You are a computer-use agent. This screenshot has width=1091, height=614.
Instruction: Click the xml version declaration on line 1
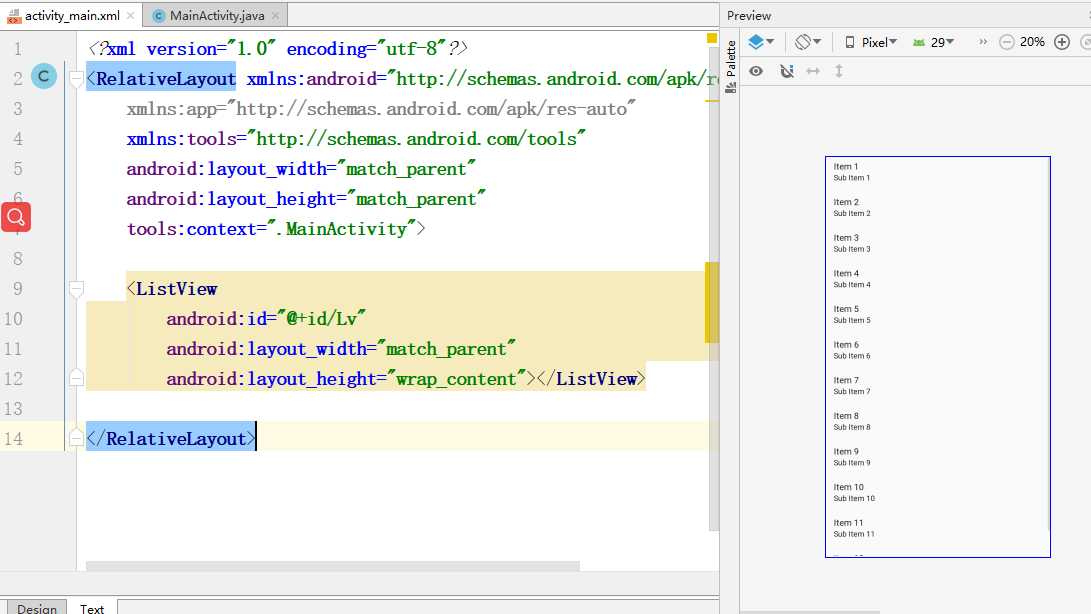coord(278,49)
